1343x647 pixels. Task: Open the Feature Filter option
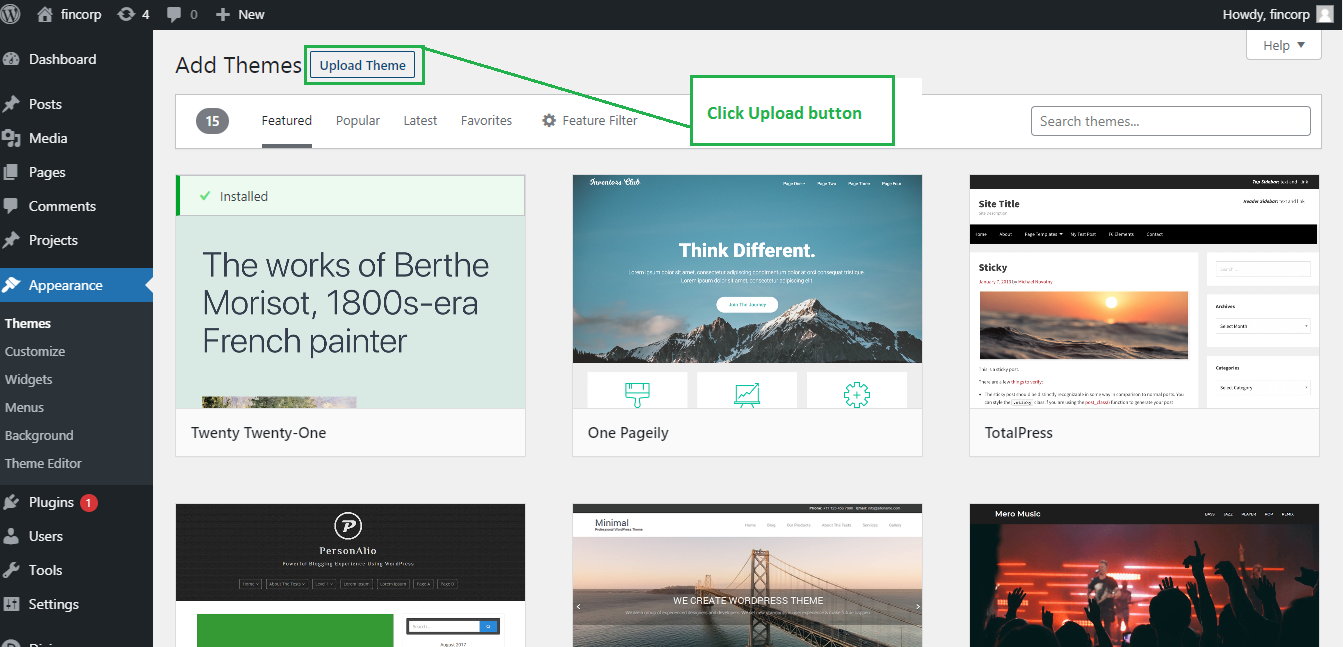tap(589, 120)
